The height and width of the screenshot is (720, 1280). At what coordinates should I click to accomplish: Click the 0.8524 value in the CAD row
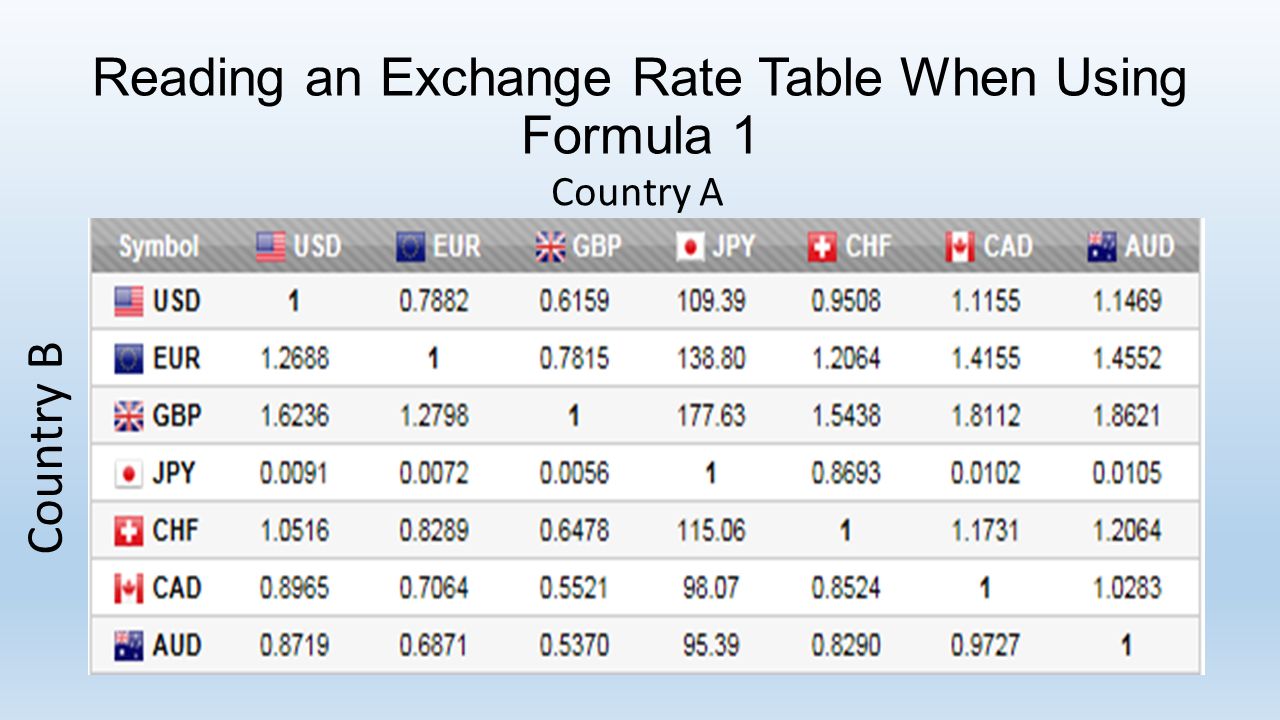coord(846,588)
